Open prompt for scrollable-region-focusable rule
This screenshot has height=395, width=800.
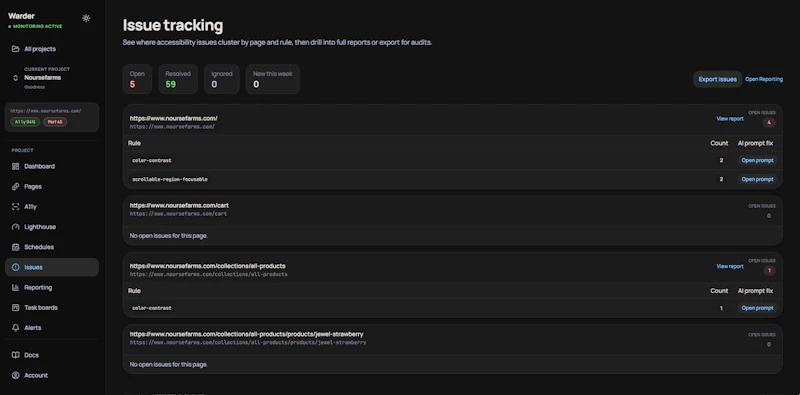click(757, 179)
